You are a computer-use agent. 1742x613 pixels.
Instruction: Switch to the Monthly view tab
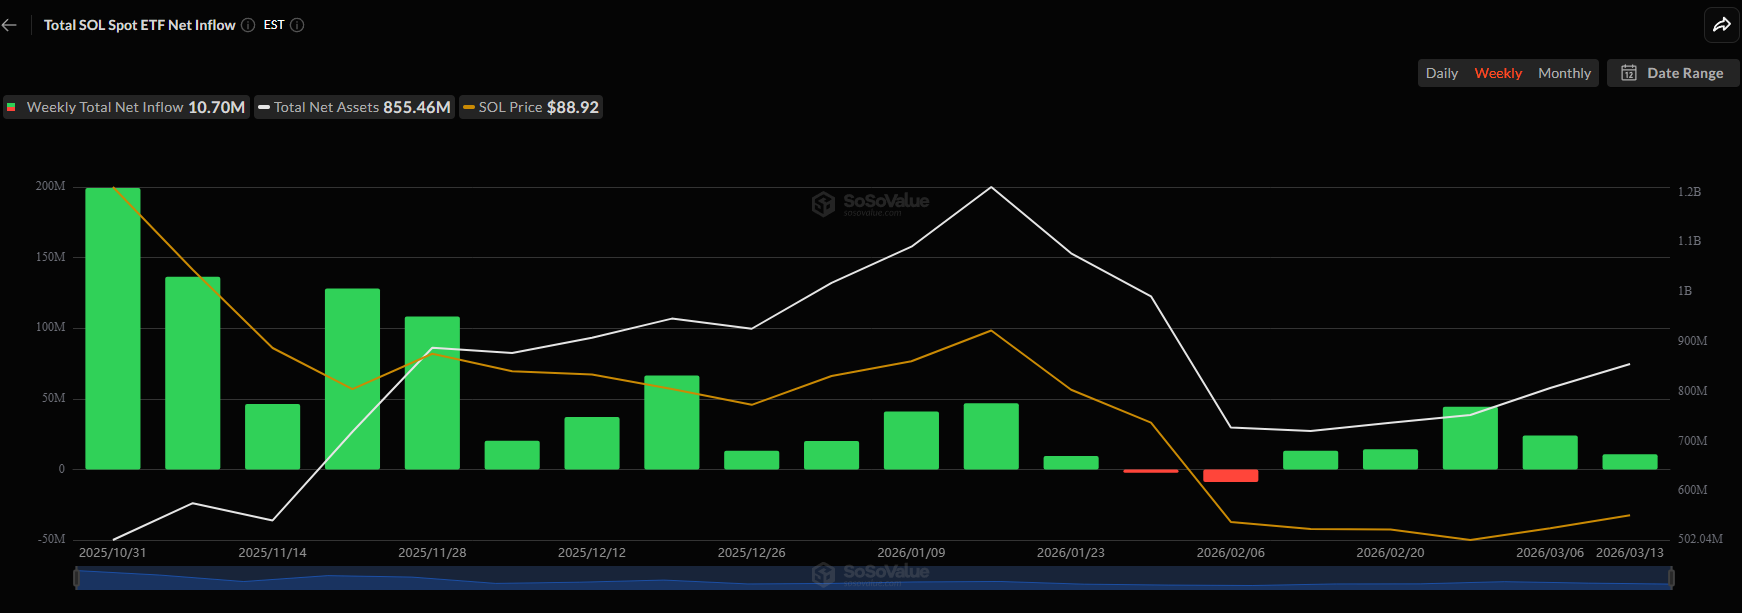click(x=1564, y=73)
